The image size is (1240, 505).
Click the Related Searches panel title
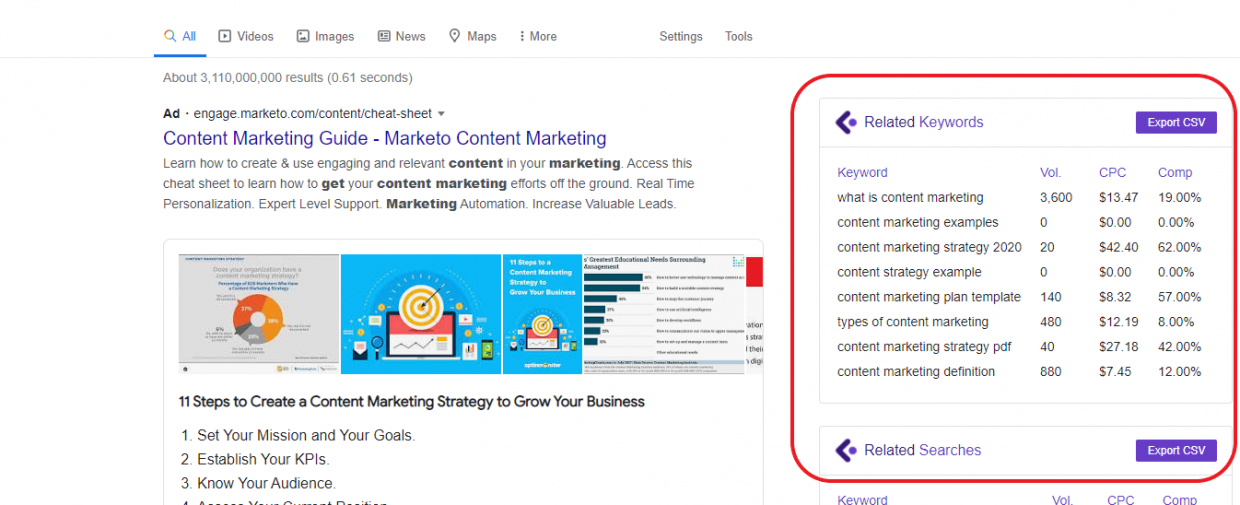[x=922, y=450]
